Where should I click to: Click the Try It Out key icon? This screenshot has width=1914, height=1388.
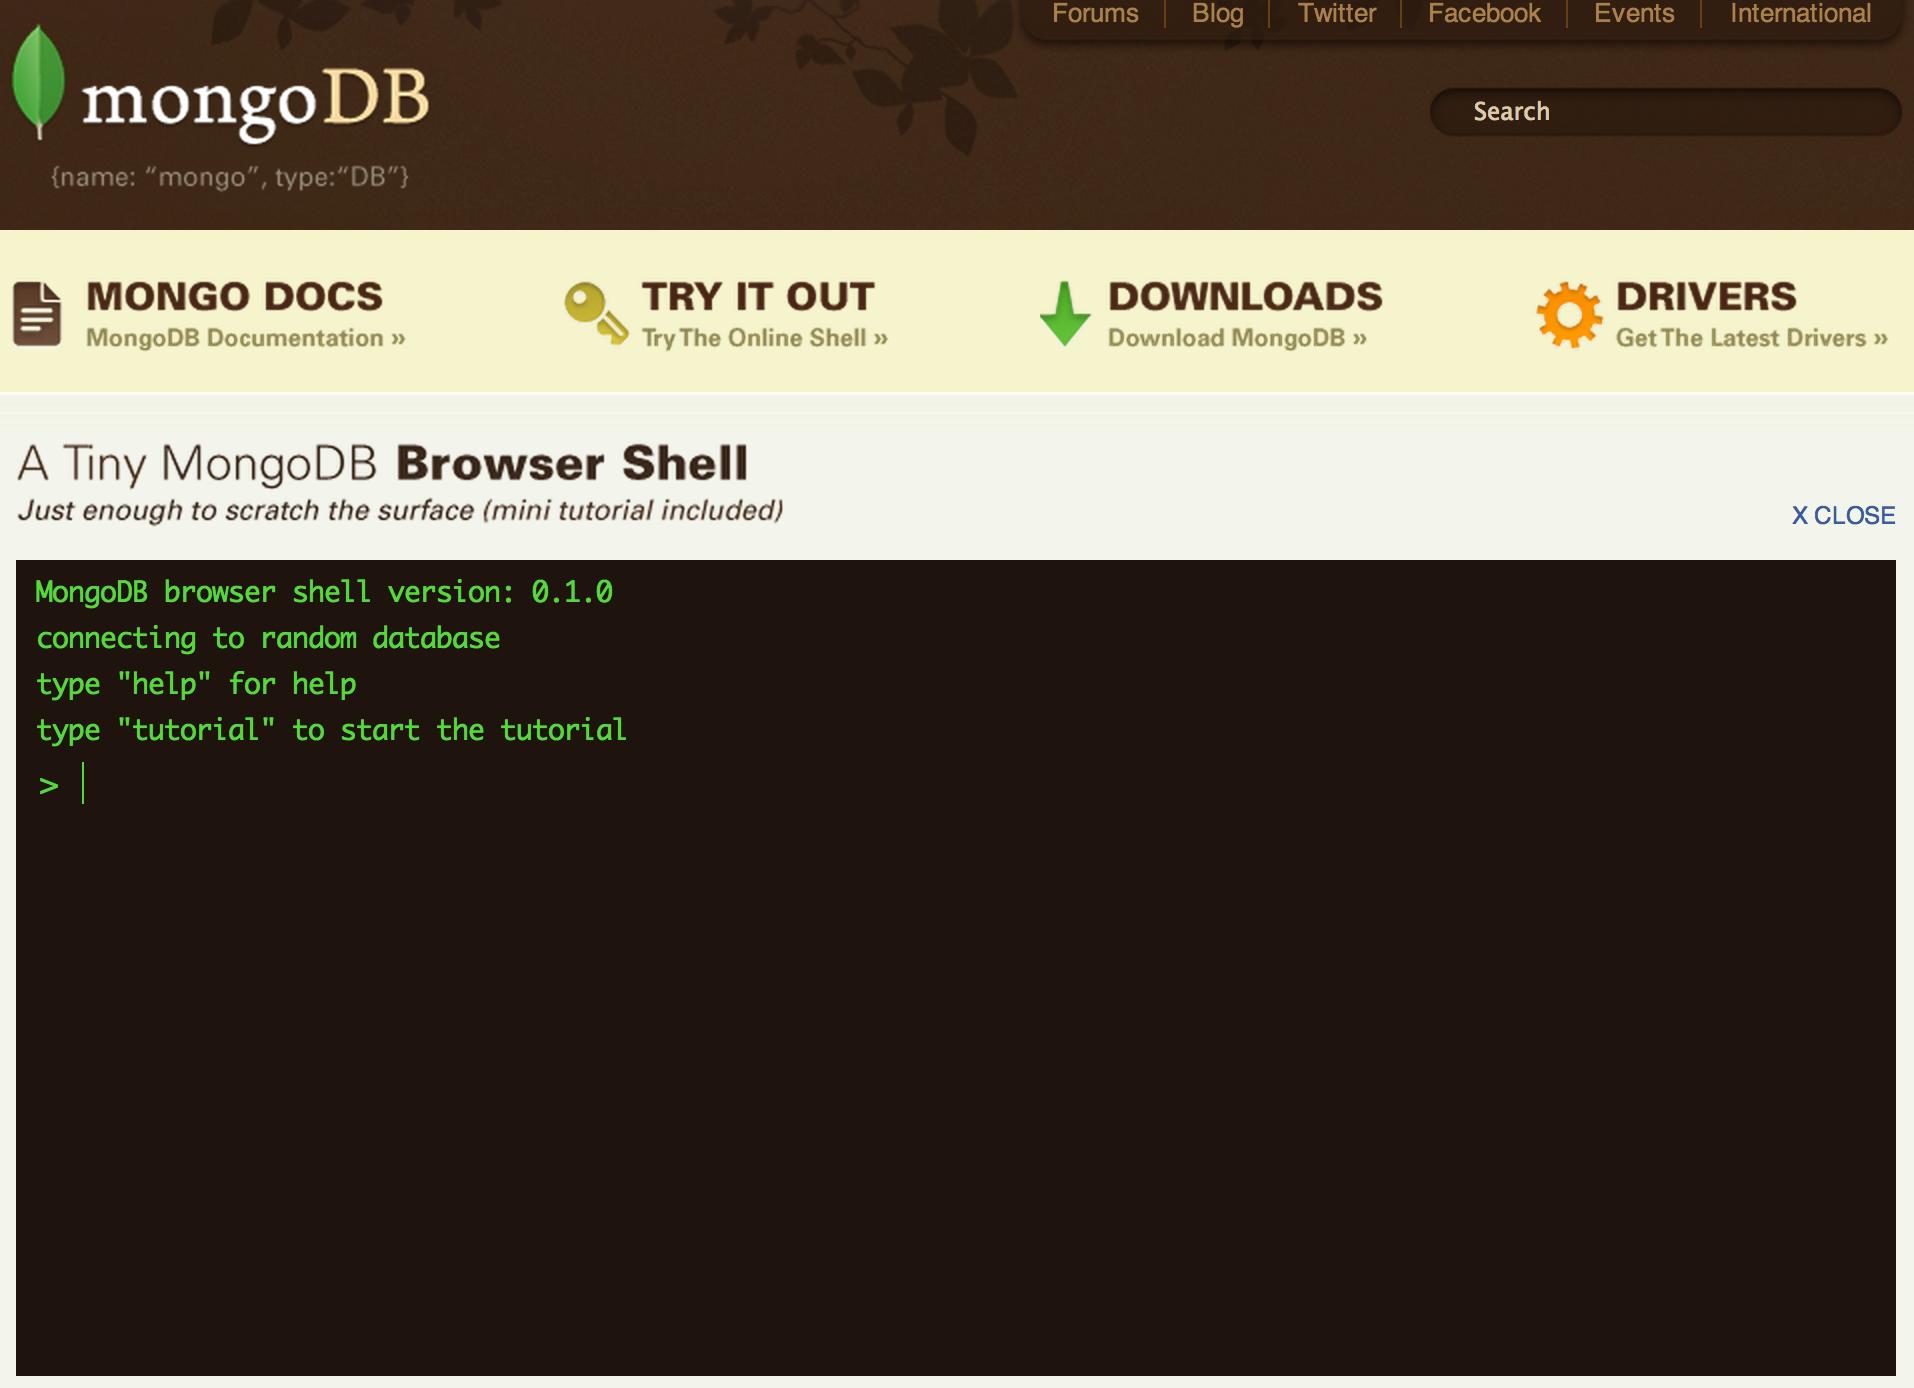point(596,313)
